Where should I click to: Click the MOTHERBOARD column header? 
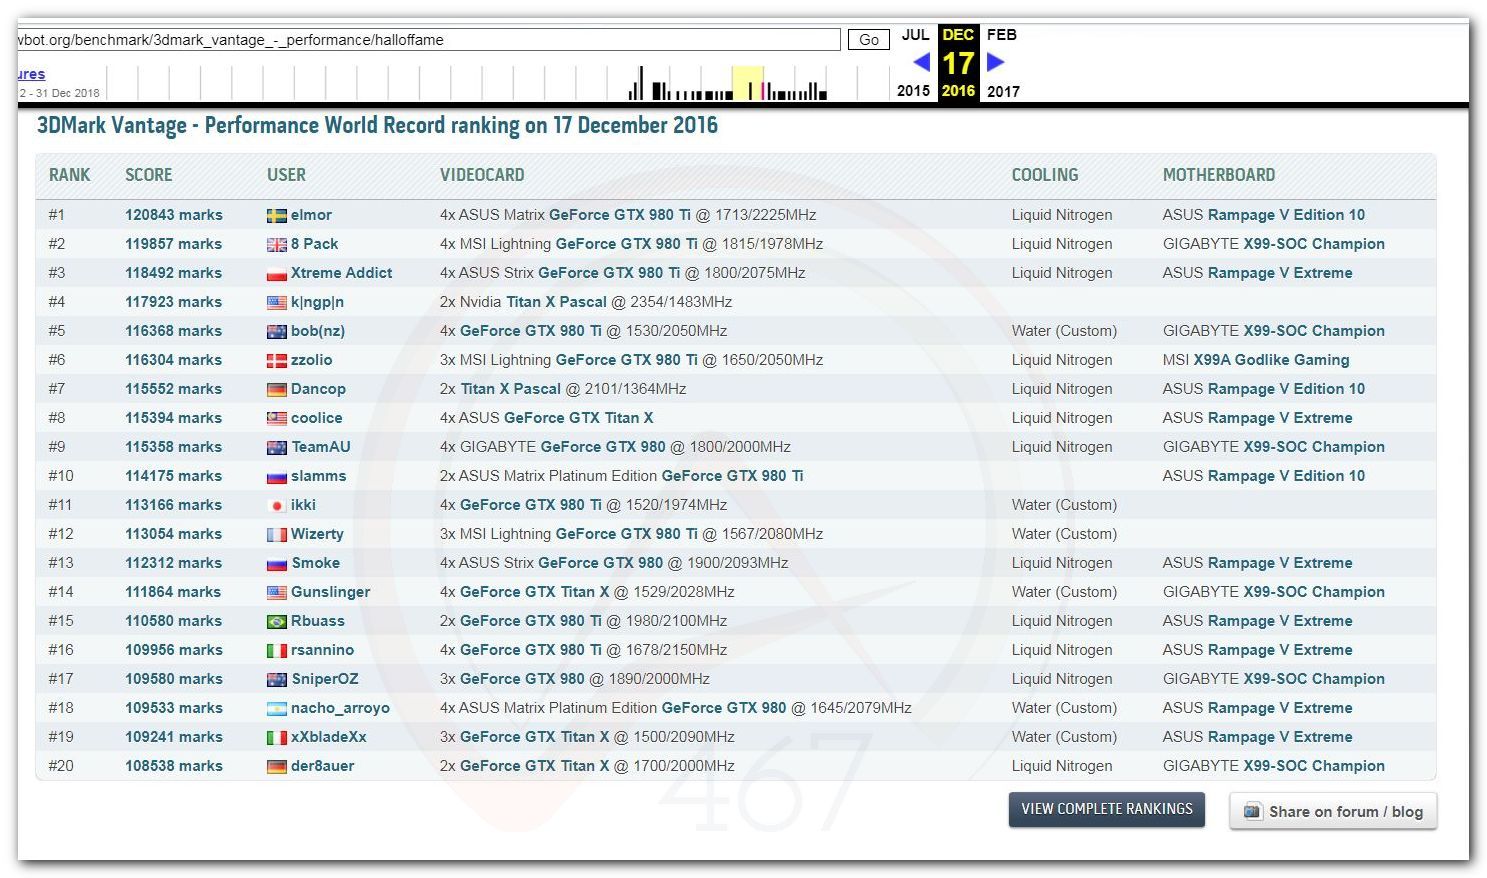[x=1219, y=175]
